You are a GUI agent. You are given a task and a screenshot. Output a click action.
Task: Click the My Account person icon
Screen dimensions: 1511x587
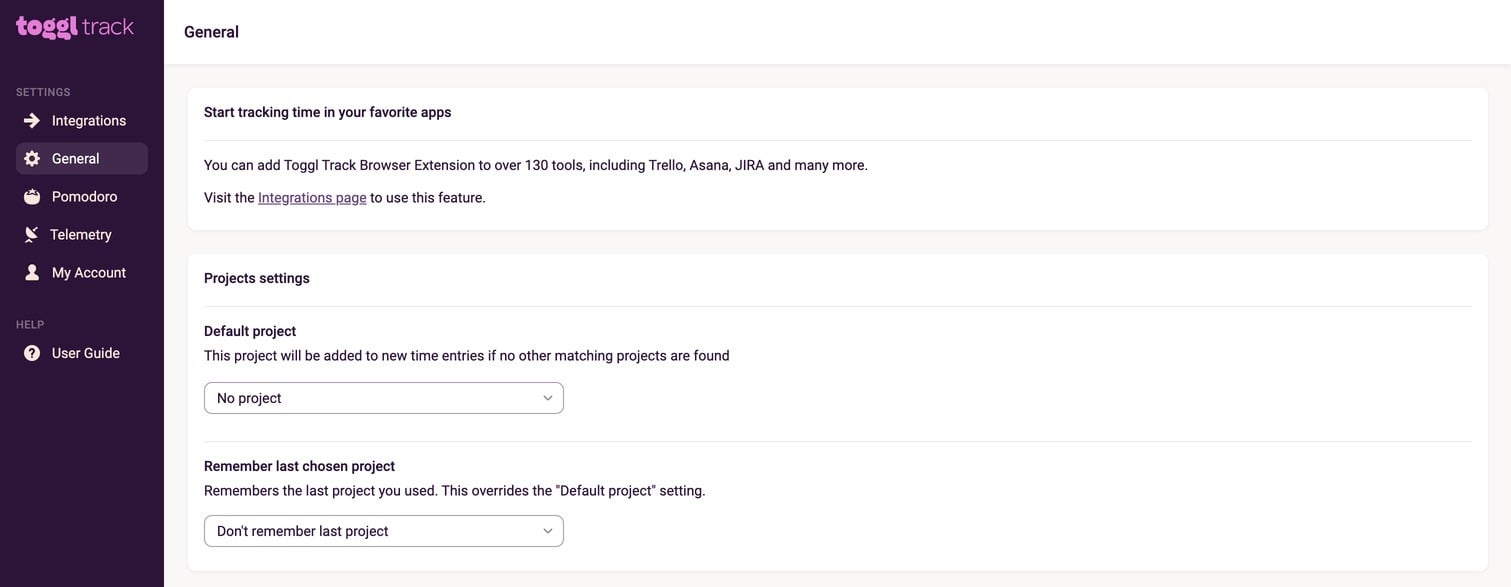pos(32,273)
